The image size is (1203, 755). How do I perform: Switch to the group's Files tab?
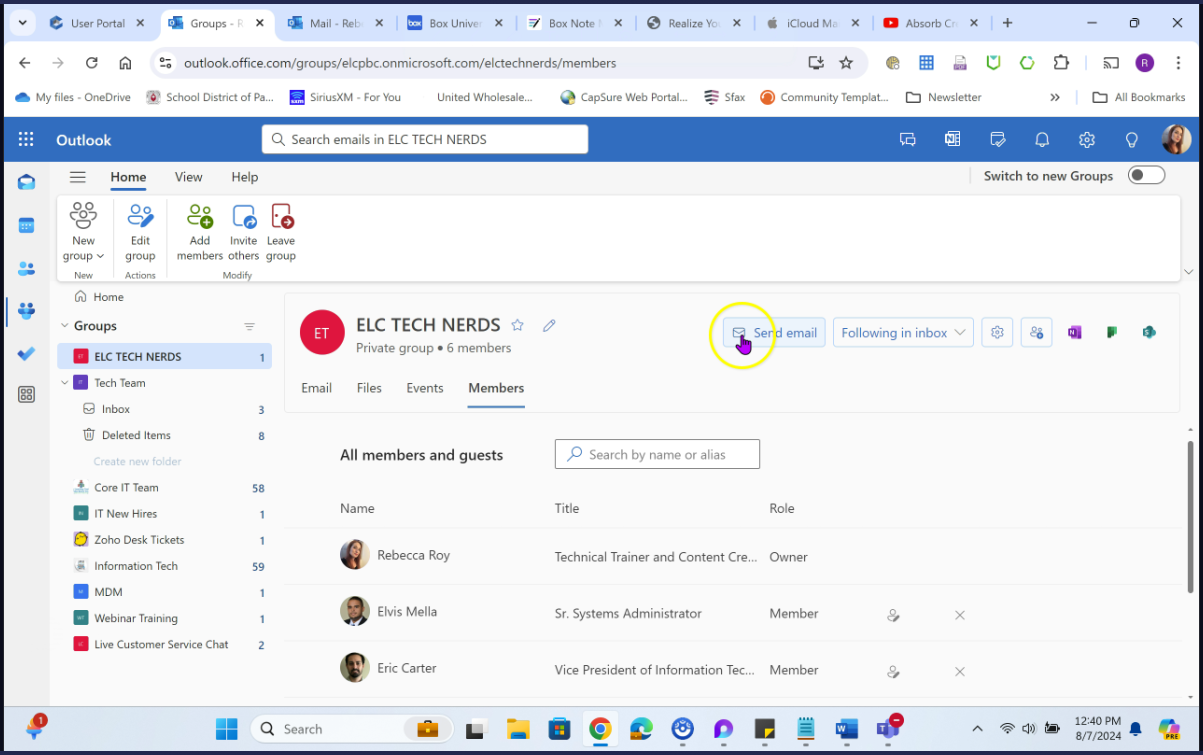pos(369,388)
